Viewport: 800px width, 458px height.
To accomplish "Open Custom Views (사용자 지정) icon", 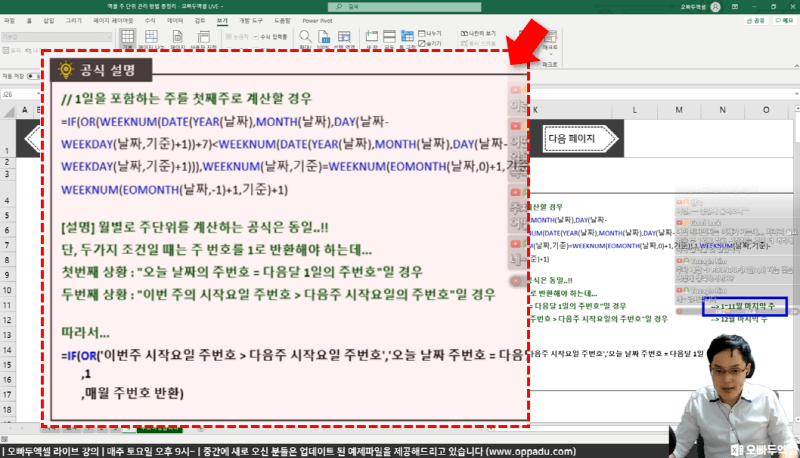I will [x=204, y=39].
